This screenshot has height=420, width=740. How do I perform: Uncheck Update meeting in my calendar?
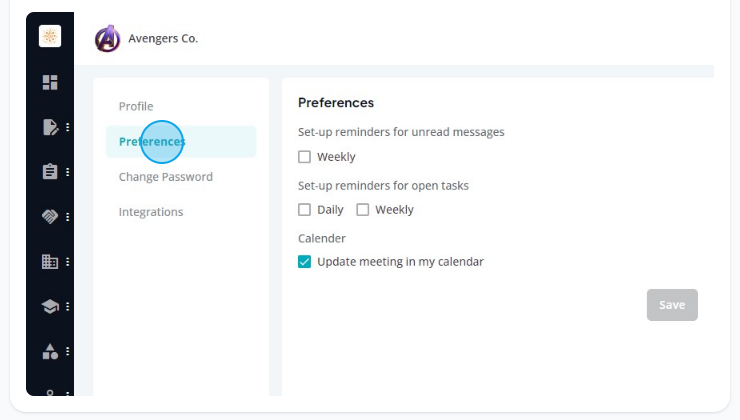[304, 261]
